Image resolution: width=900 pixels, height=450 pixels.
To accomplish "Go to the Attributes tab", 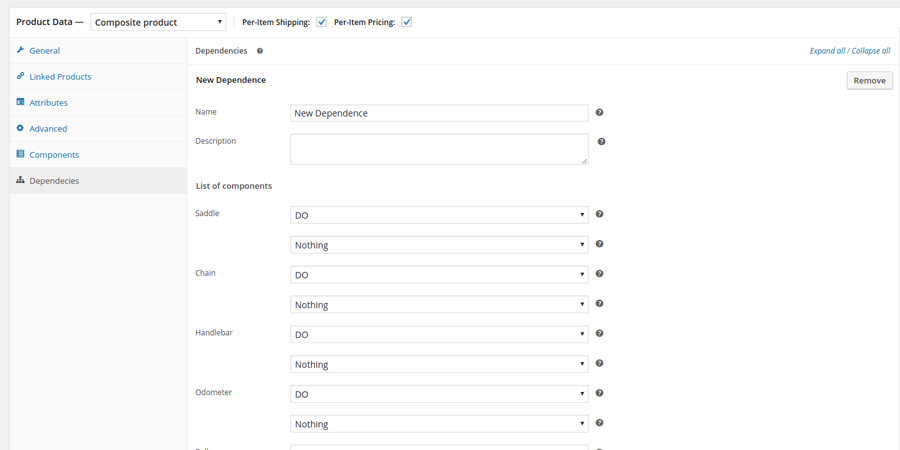I will [x=48, y=103].
